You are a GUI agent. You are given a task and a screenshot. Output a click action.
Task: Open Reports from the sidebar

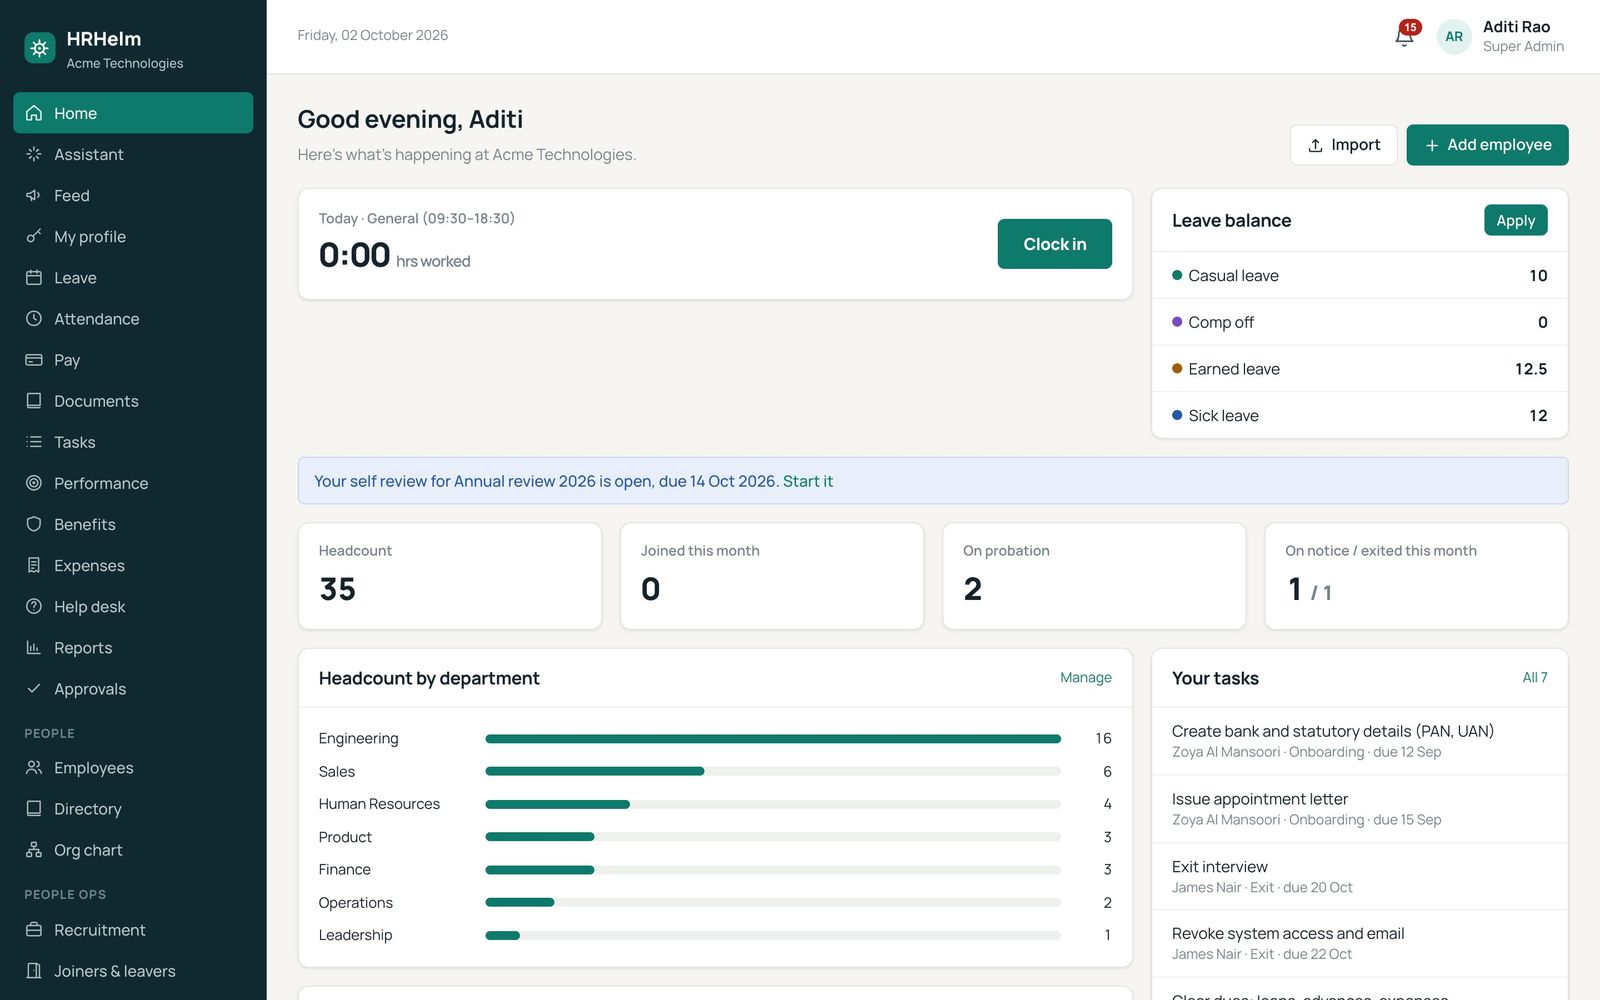pos(133,647)
